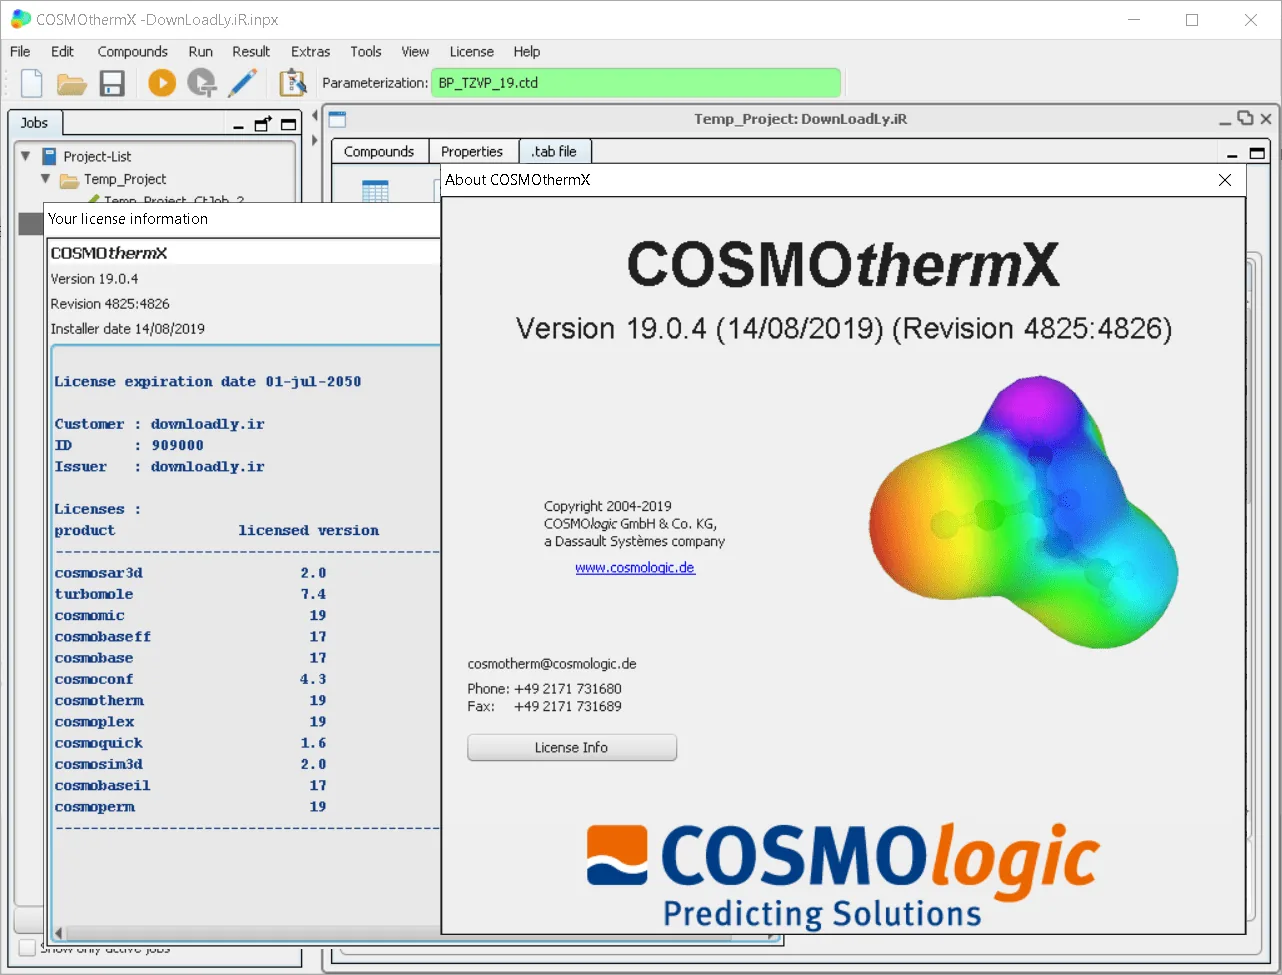Open the Run menu

pos(200,51)
